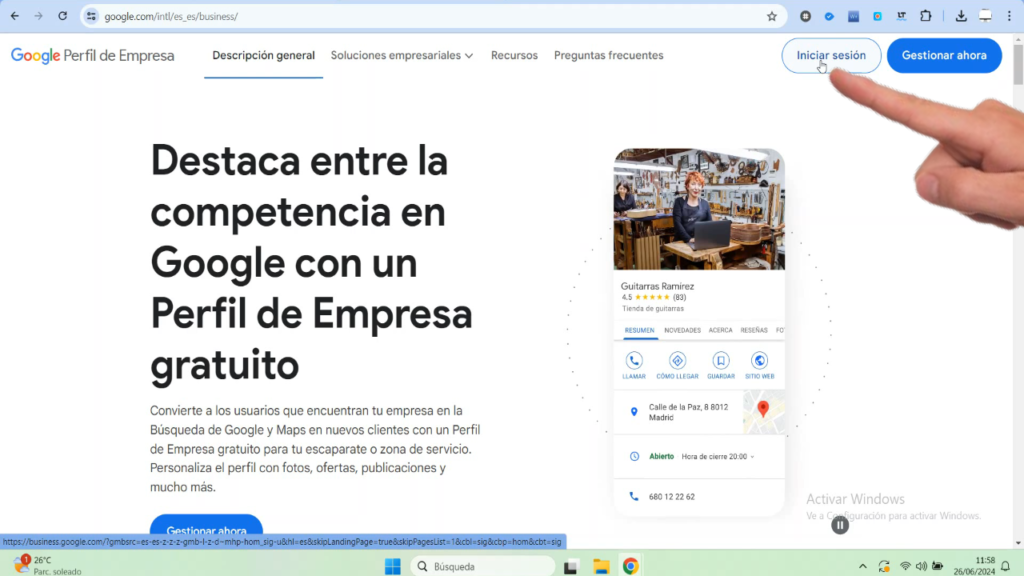
Task: Click the Google Perfil de Empresa logo
Action: tap(92, 55)
